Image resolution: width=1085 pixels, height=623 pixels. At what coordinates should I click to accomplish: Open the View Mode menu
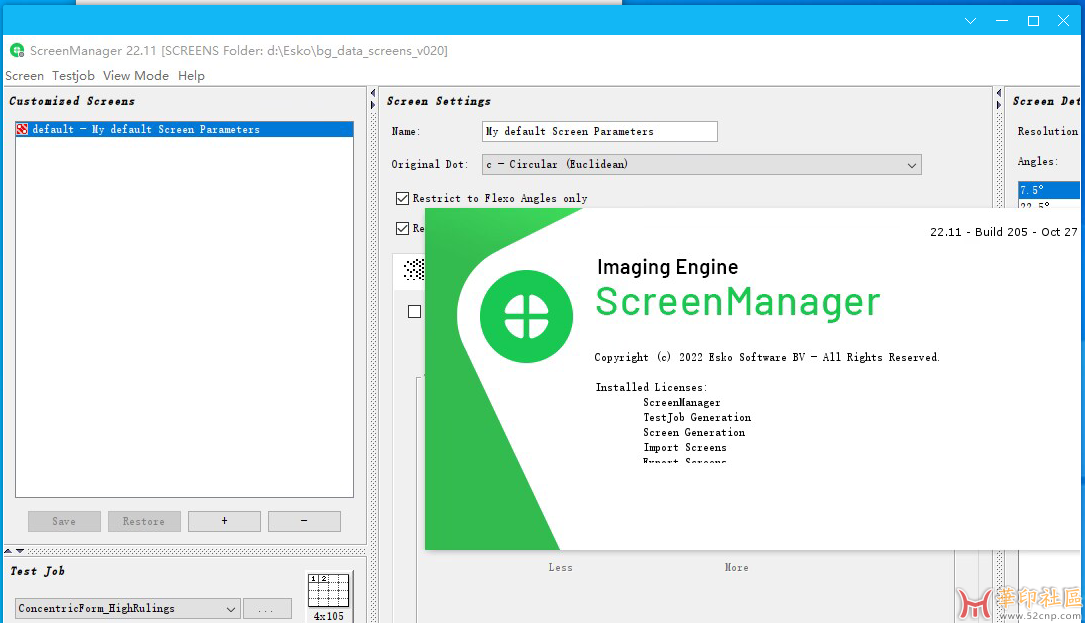point(136,75)
